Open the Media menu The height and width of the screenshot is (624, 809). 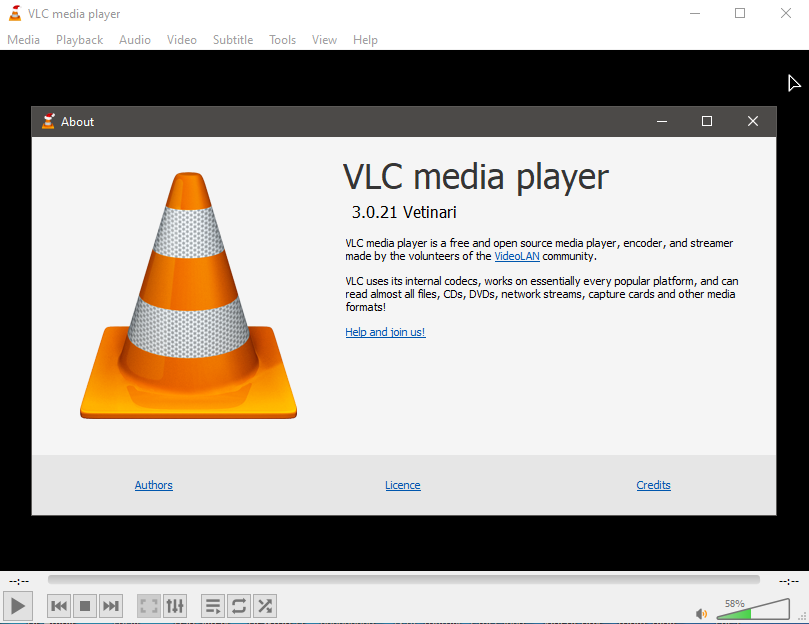[23, 40]
